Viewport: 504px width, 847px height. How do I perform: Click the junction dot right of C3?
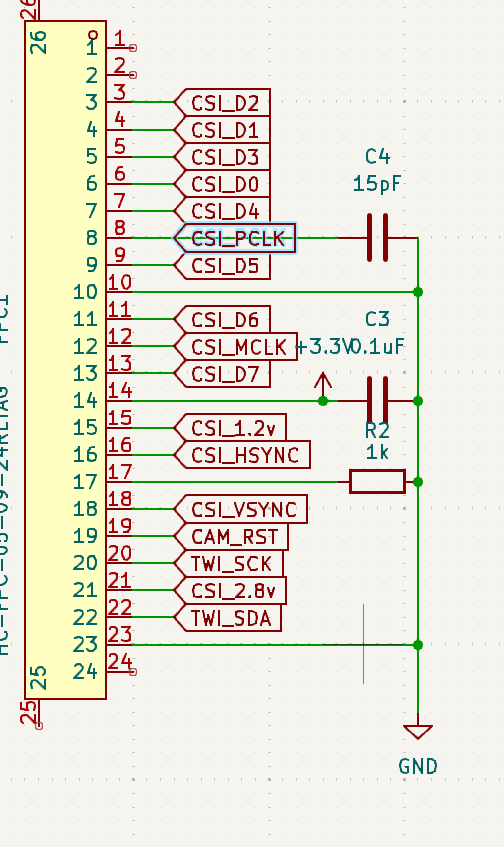(418, 401)
